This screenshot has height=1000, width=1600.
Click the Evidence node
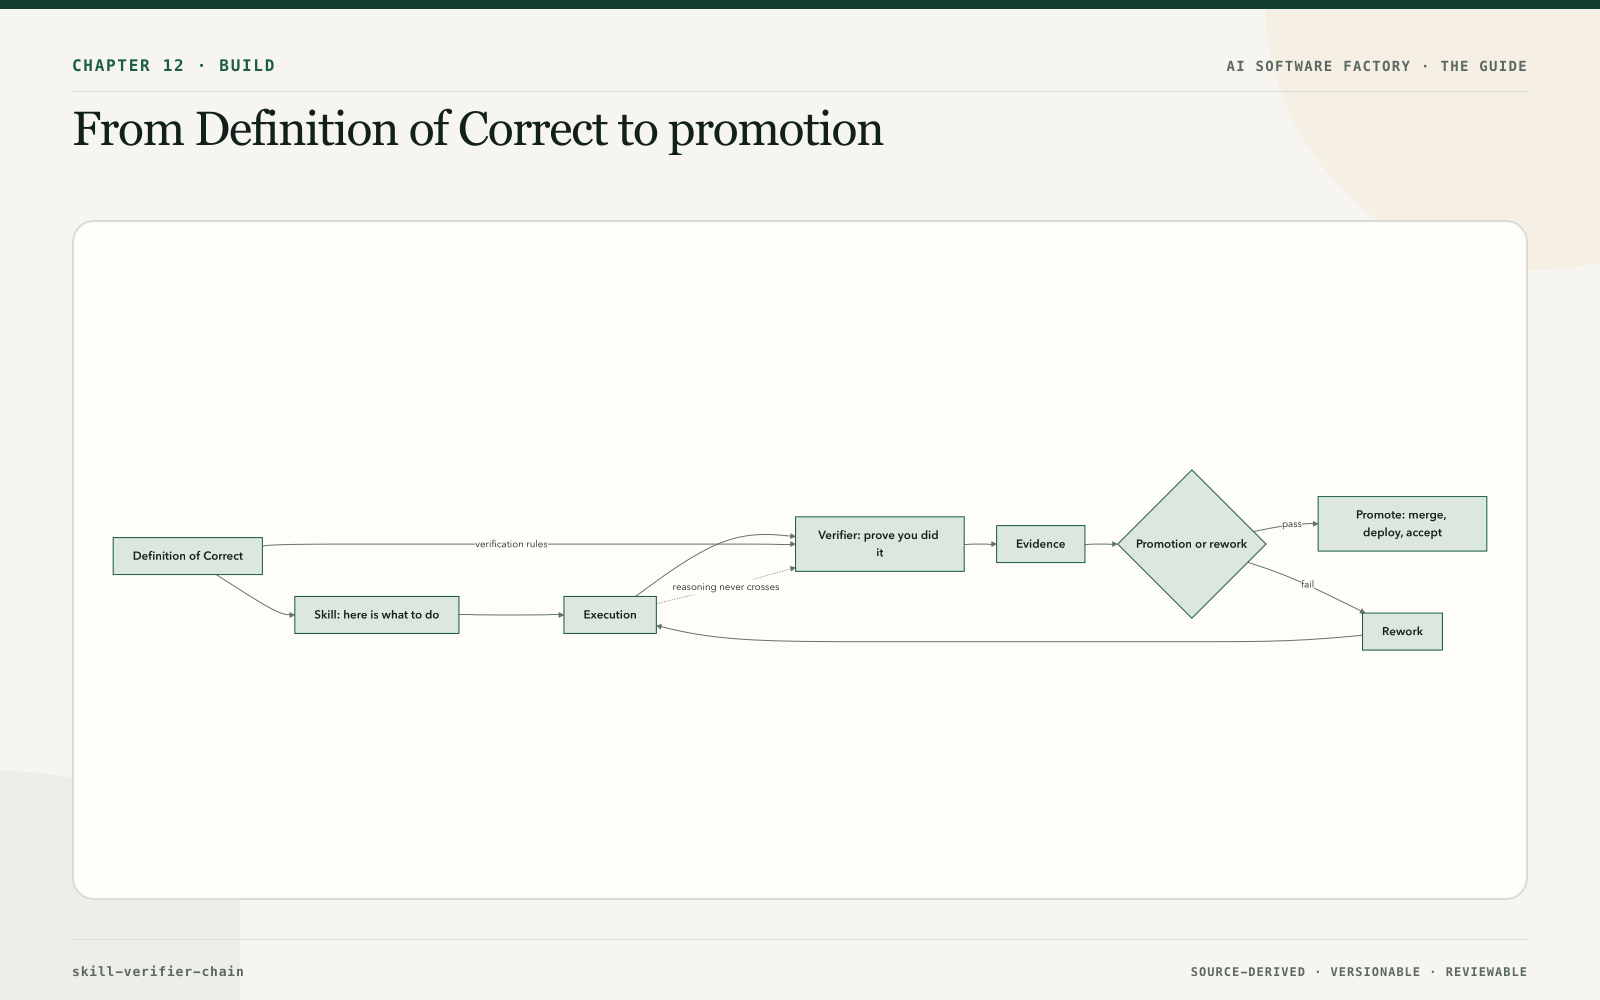point(1041,544)
